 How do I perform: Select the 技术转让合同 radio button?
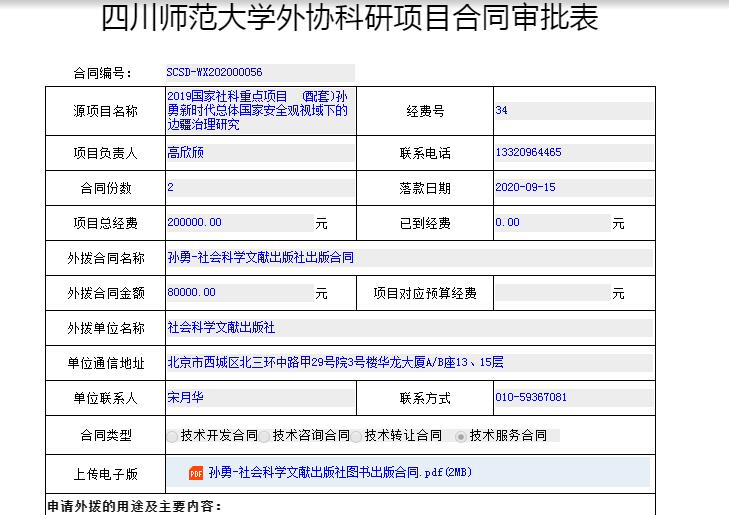[357, 436]
